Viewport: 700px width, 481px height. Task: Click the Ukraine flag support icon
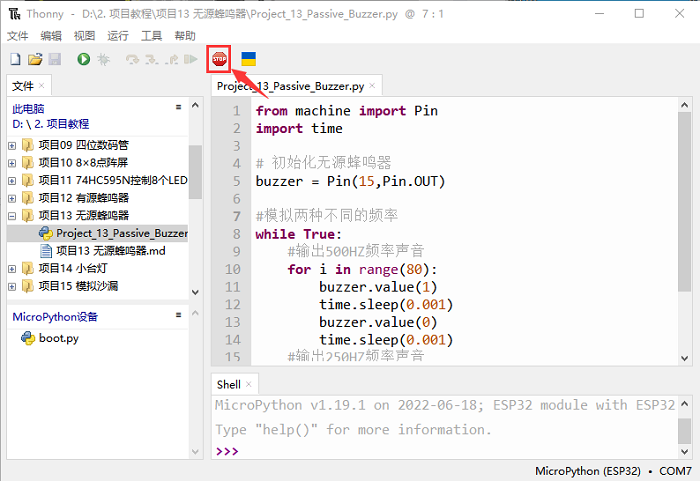coord(248,60)
